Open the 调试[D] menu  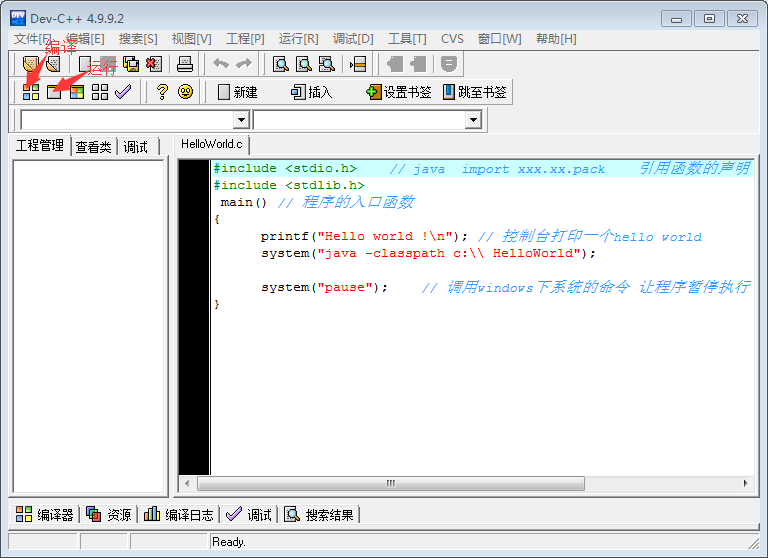click(x=353, y=39)
